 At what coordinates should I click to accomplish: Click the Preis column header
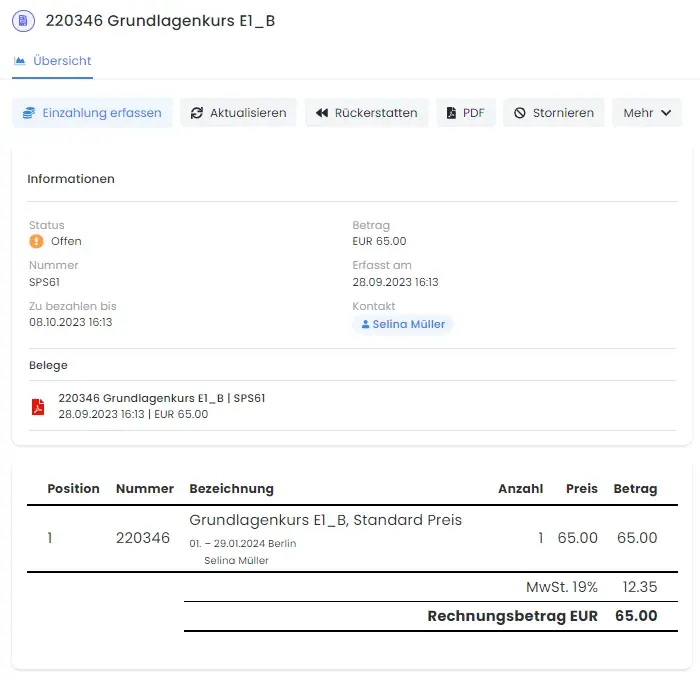point(582,488)
